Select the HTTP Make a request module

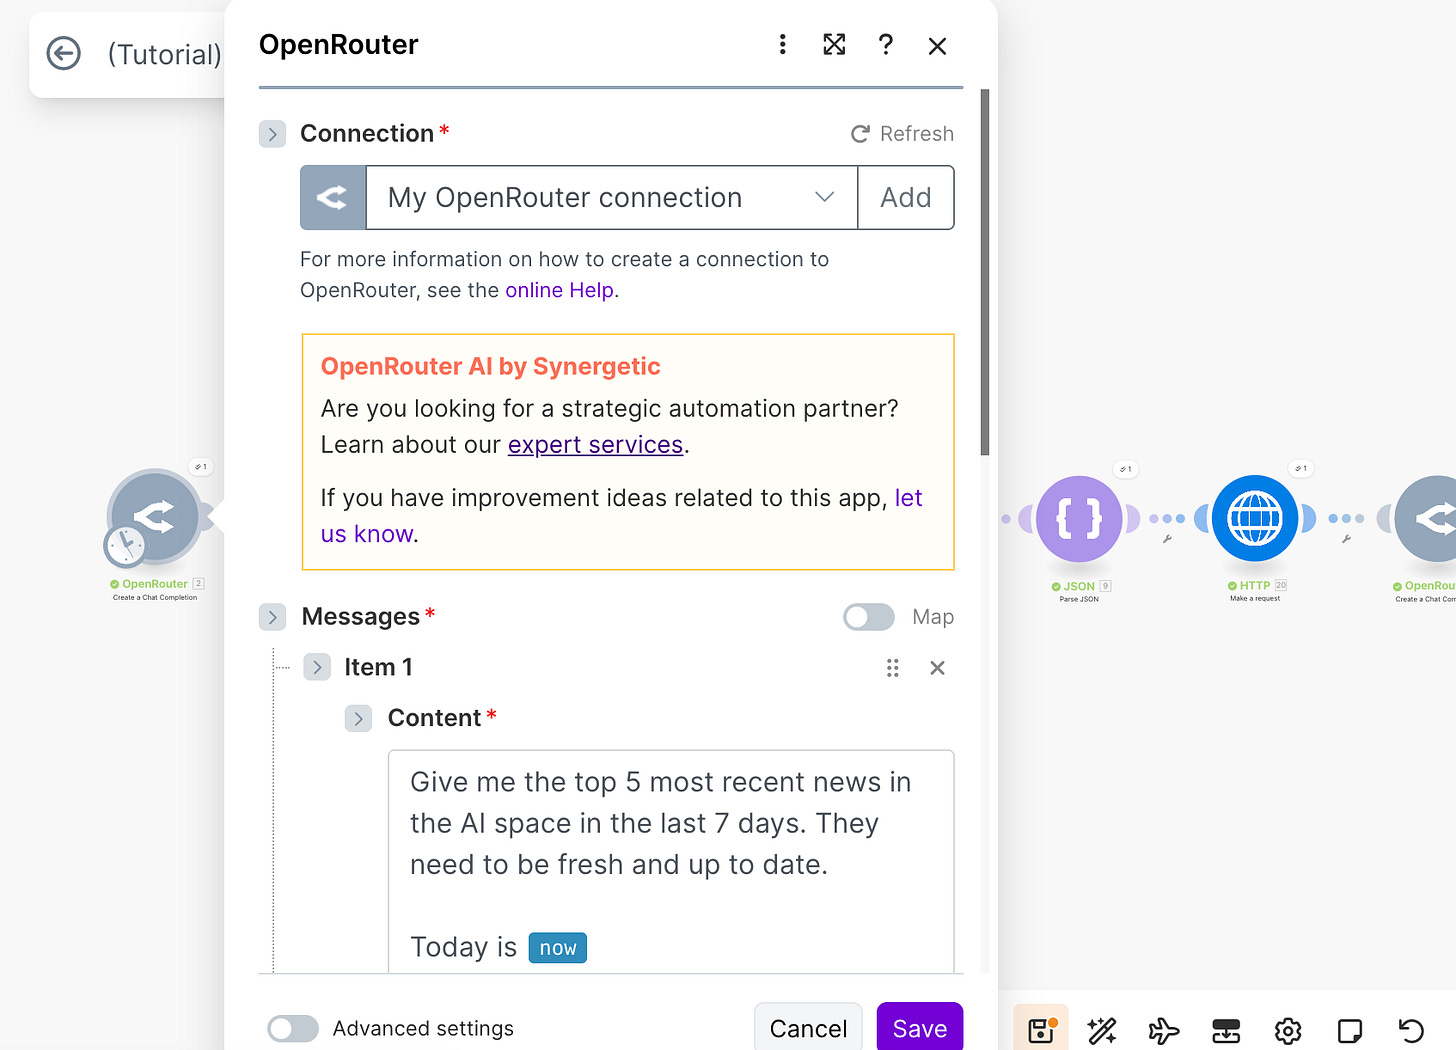tap(1255, 519)
